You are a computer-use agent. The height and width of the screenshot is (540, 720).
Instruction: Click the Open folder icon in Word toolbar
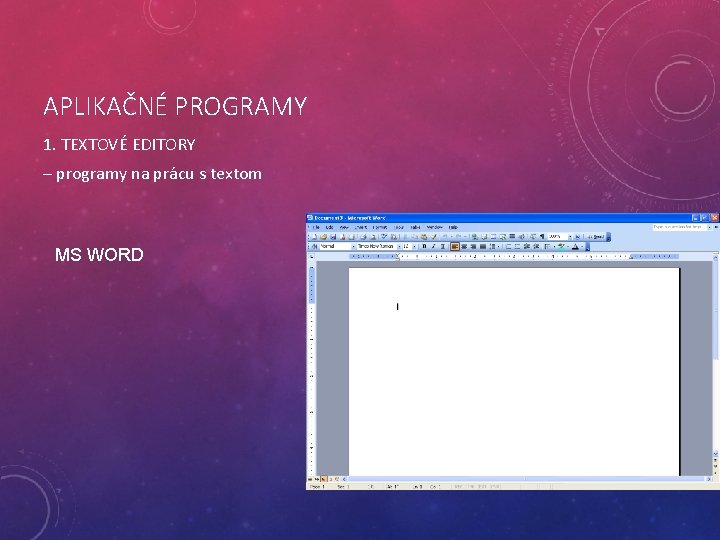[323, 237]
